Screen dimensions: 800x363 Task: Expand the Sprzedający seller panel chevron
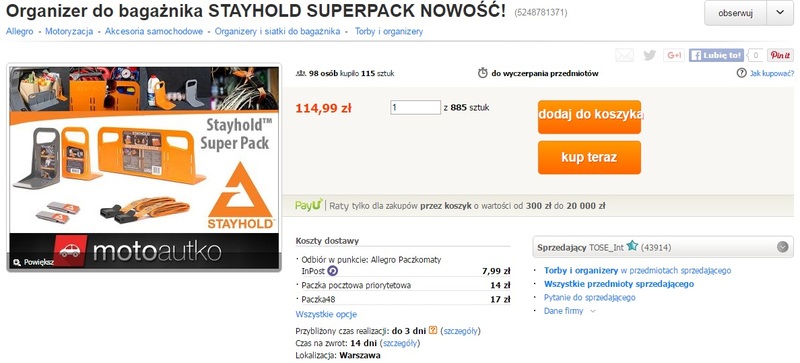point(782,248)
